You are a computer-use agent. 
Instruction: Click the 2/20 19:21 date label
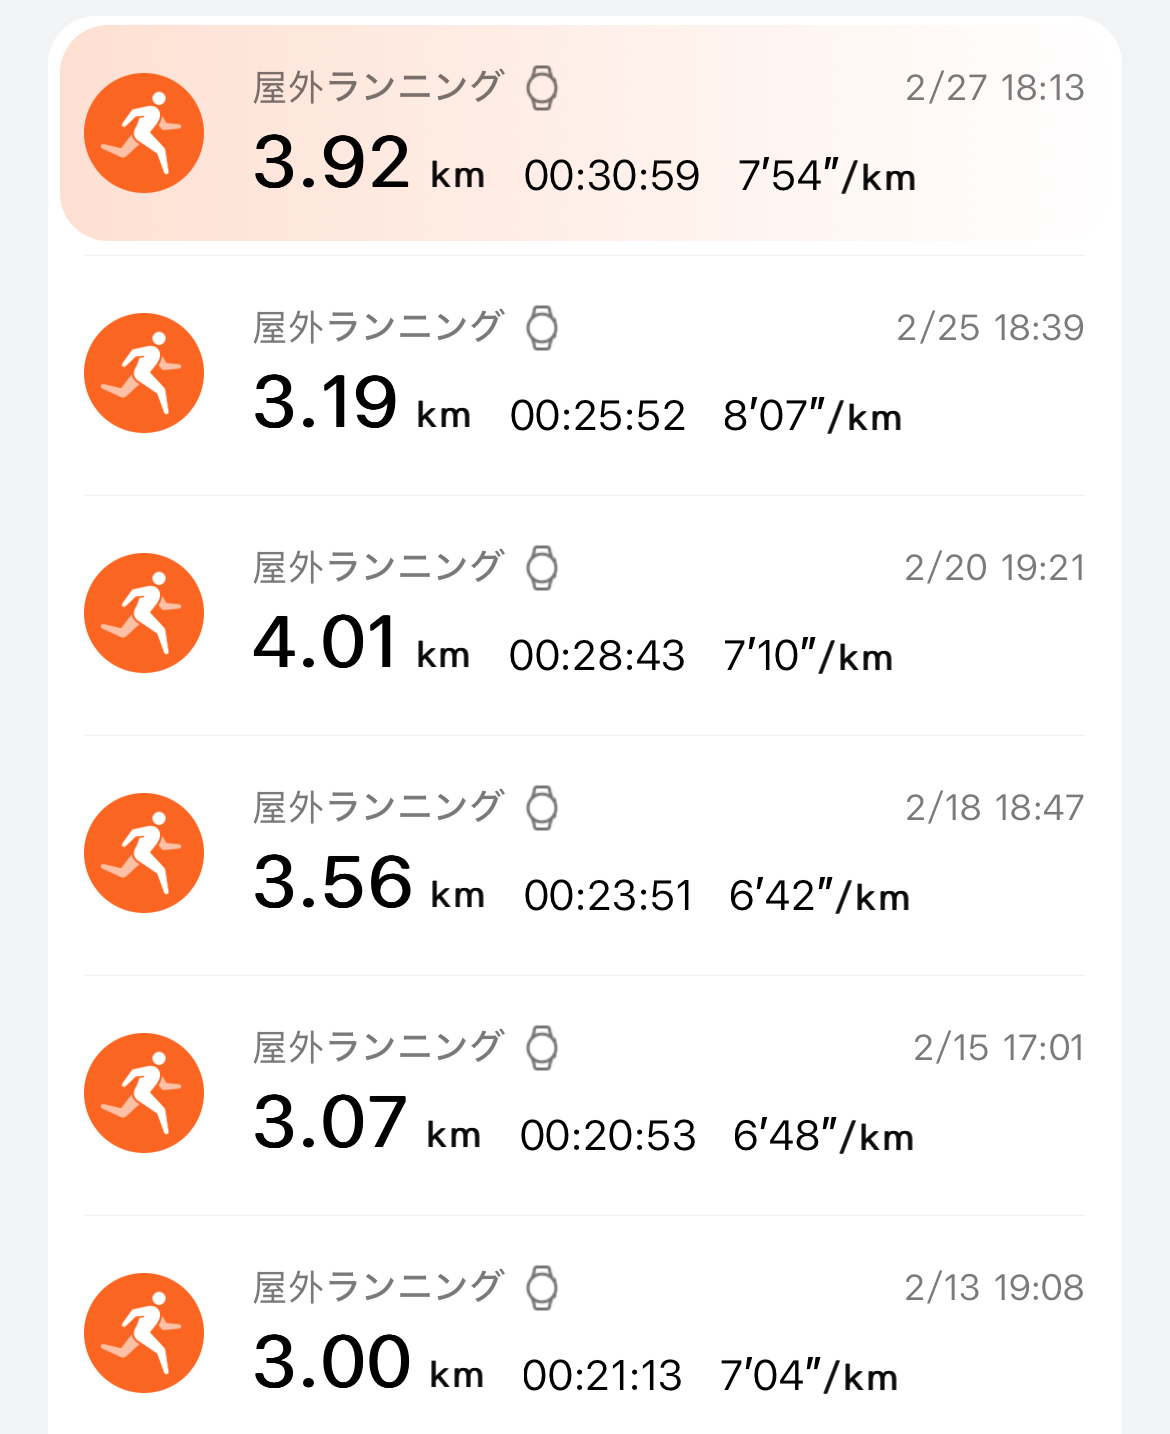pyautogui.click(x=994, y=568)
